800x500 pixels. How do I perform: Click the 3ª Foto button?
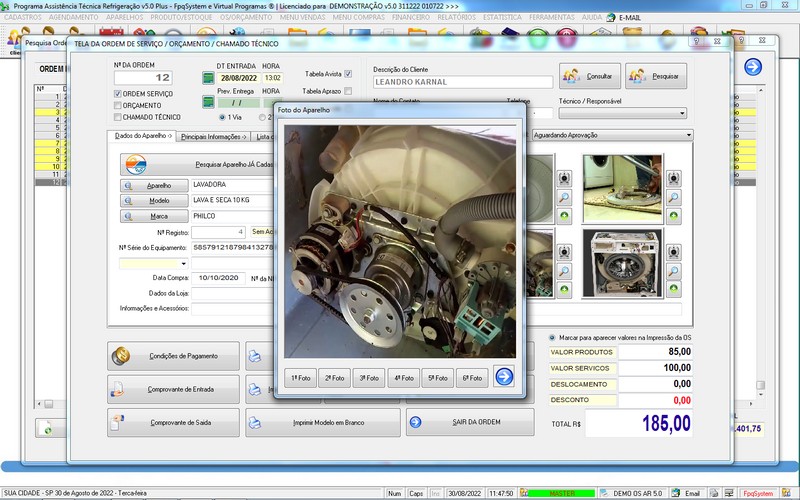pyautogui.click(x=369, y=377)
